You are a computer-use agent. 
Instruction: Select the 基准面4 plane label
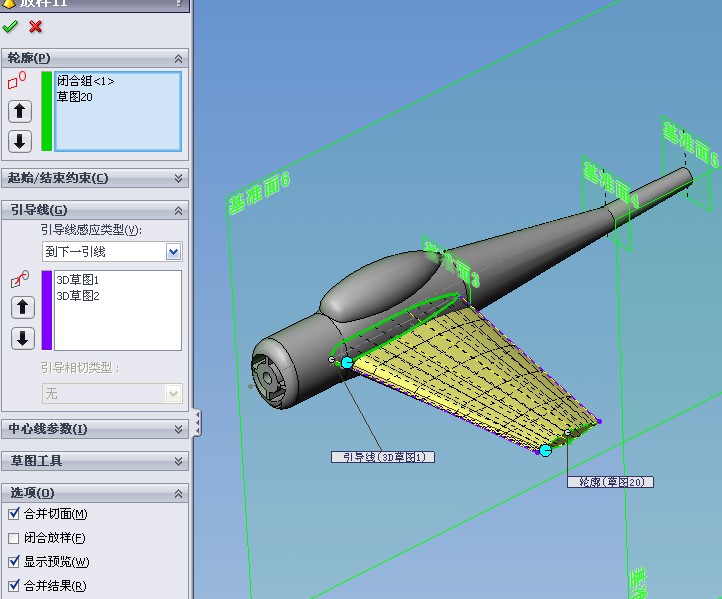(611, 184)
